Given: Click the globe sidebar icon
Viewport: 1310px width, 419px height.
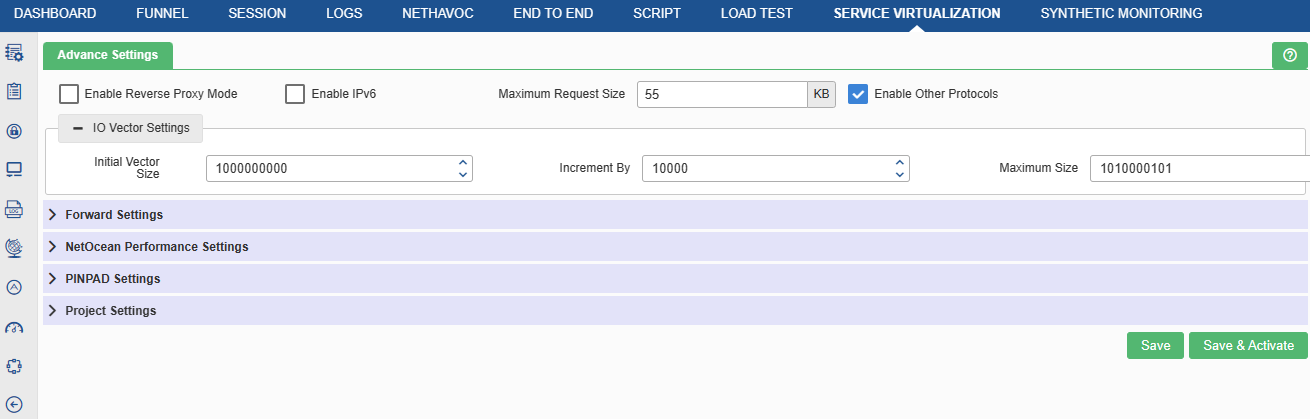Looking at the screenshot, I should (x=15, y=247).
